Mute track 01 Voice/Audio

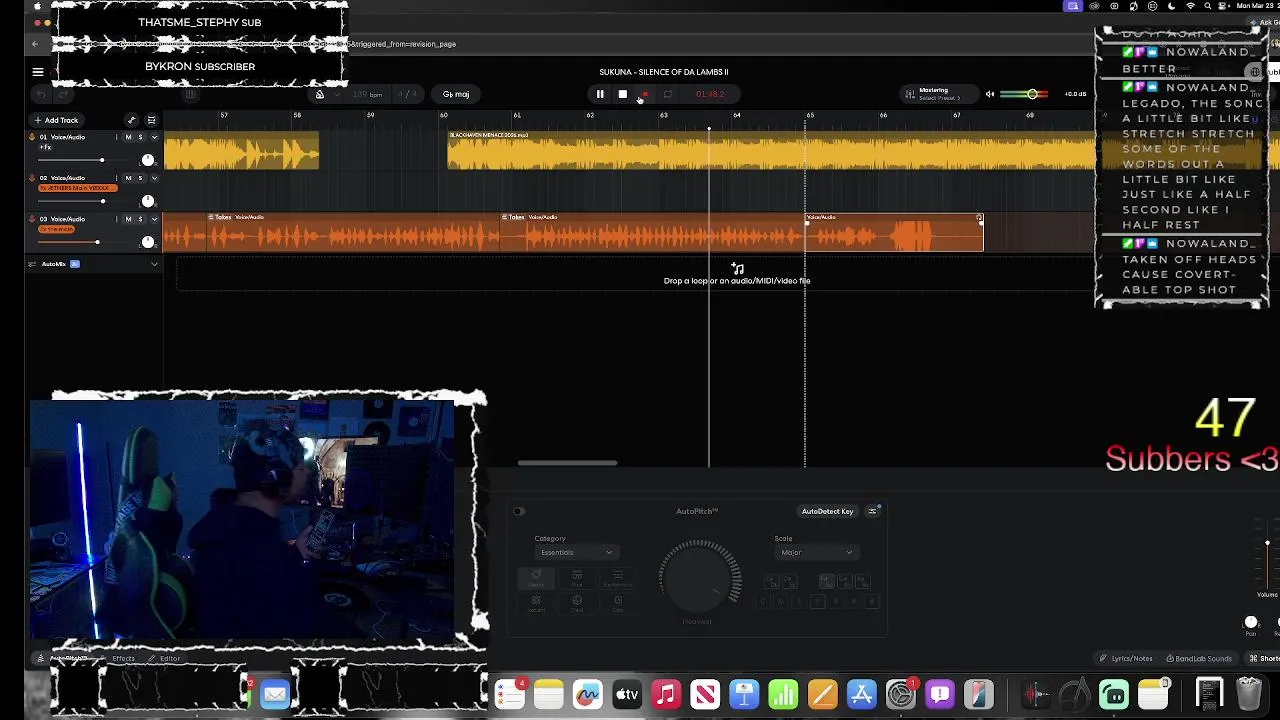[128, 137]
